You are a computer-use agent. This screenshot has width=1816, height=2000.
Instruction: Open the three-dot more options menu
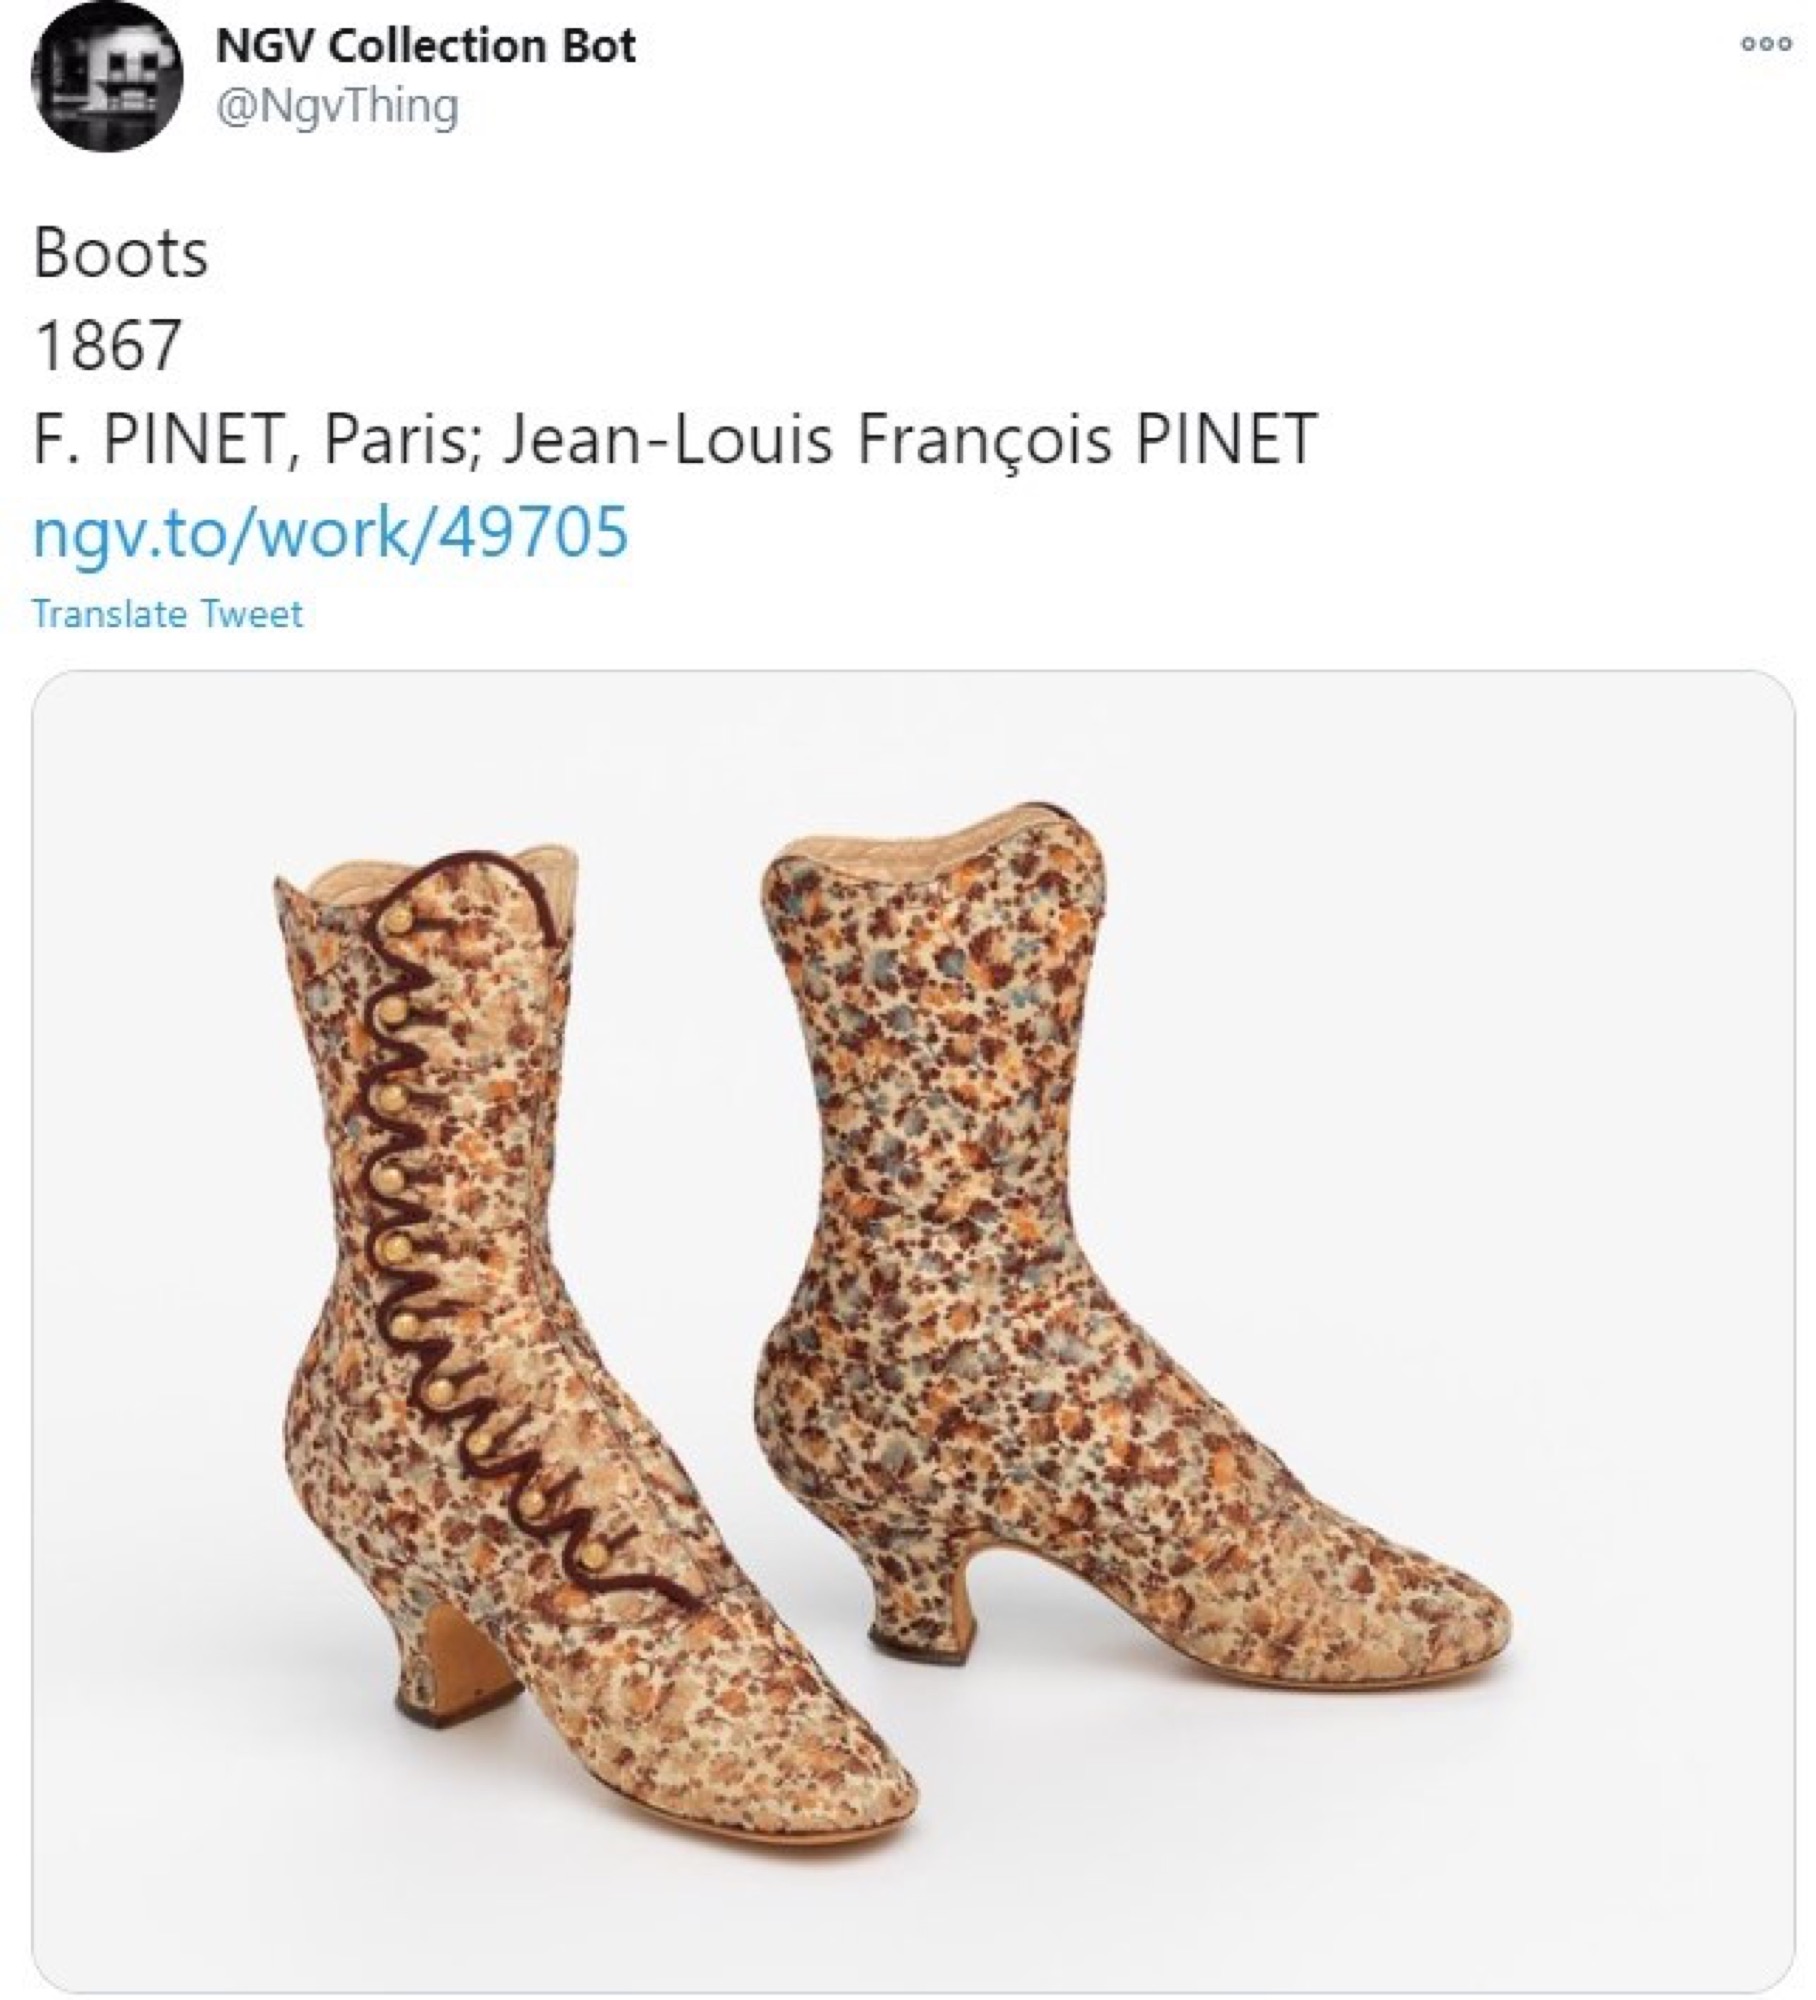[1766, 44]
